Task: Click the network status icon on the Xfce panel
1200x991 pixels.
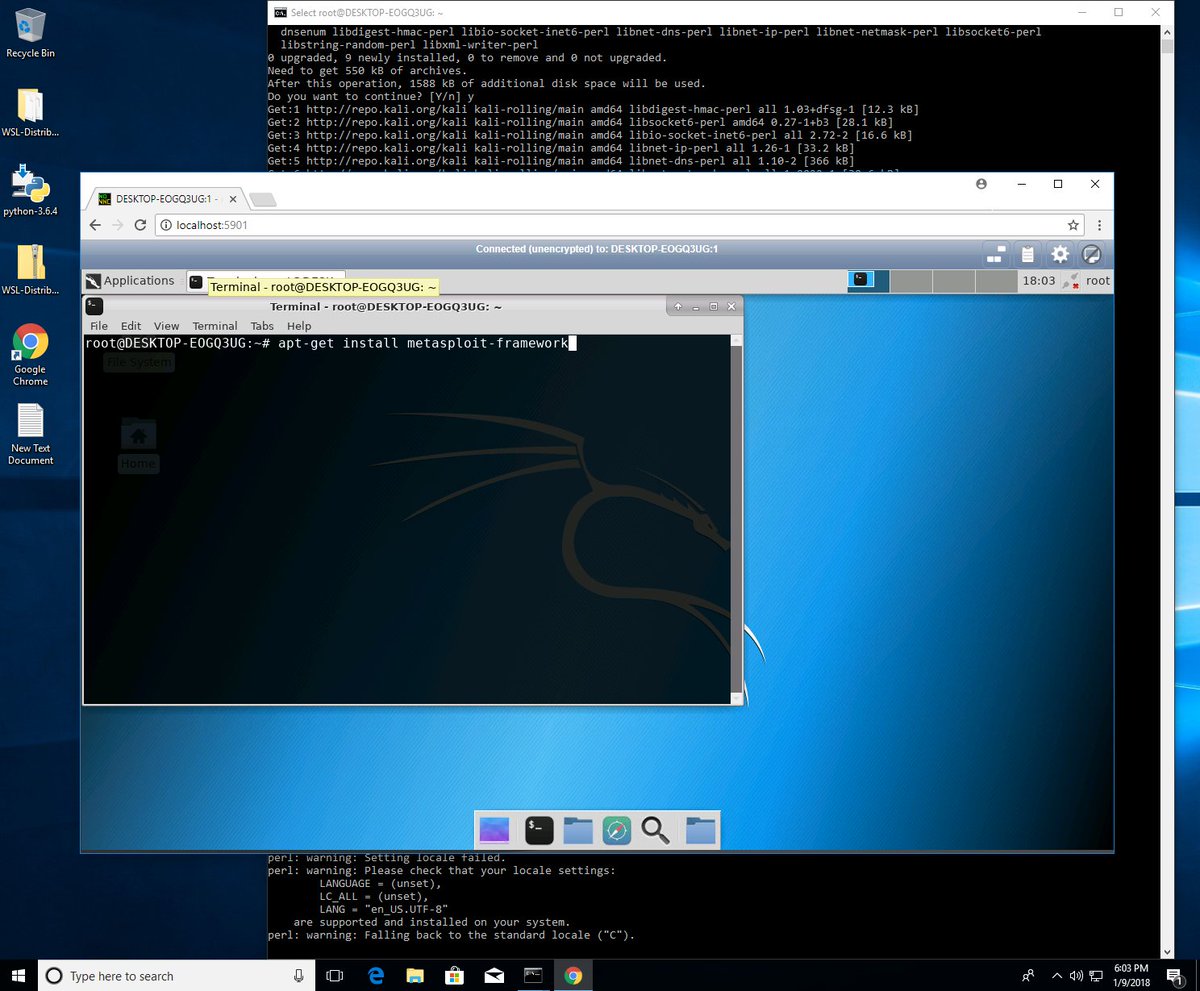Action: click(x=1071, y=281)
